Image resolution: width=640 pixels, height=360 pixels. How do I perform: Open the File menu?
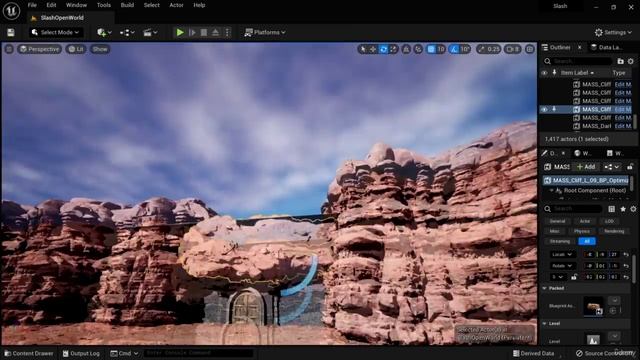pyautogui.click(x=32, y=5)
